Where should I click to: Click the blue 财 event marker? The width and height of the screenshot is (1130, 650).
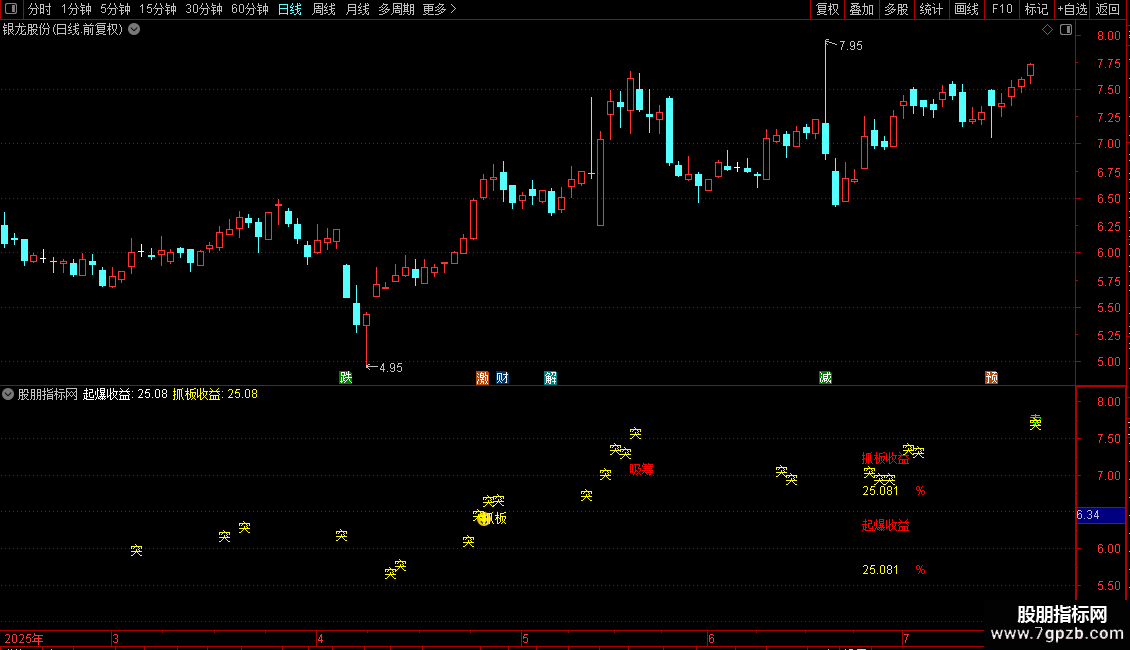pos(502,378)
